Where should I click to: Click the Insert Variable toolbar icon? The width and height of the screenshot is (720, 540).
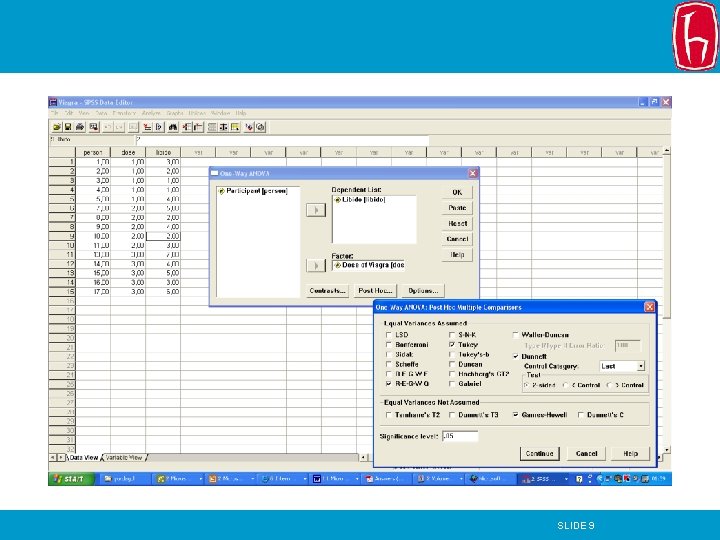point(198,127)
